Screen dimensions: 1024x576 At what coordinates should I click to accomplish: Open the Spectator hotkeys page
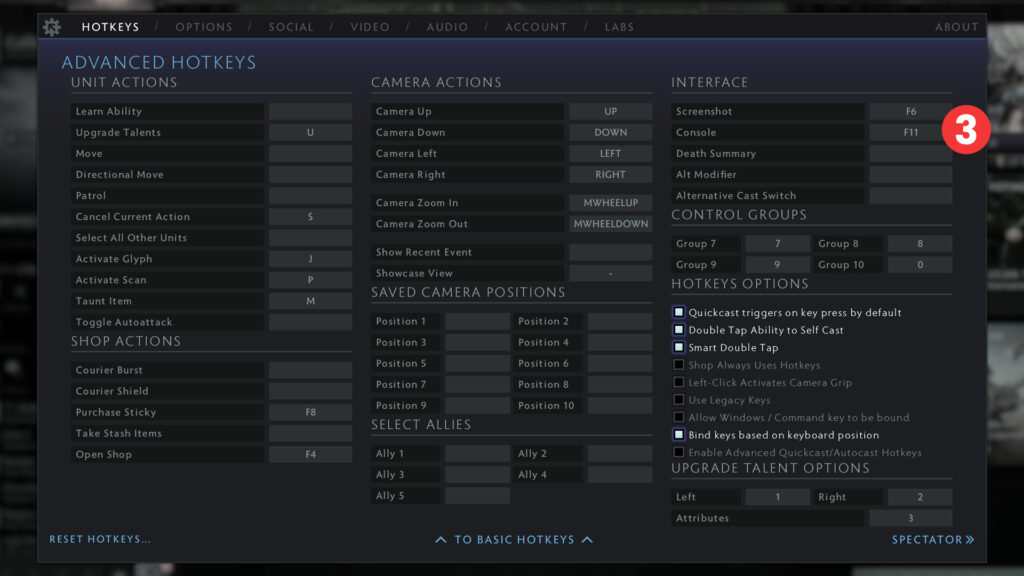click(x=932, y=540)
